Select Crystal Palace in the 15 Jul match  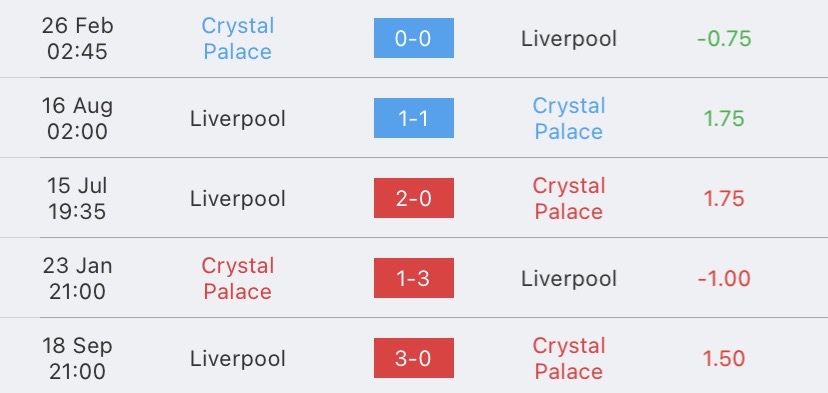tap(569, 199)
